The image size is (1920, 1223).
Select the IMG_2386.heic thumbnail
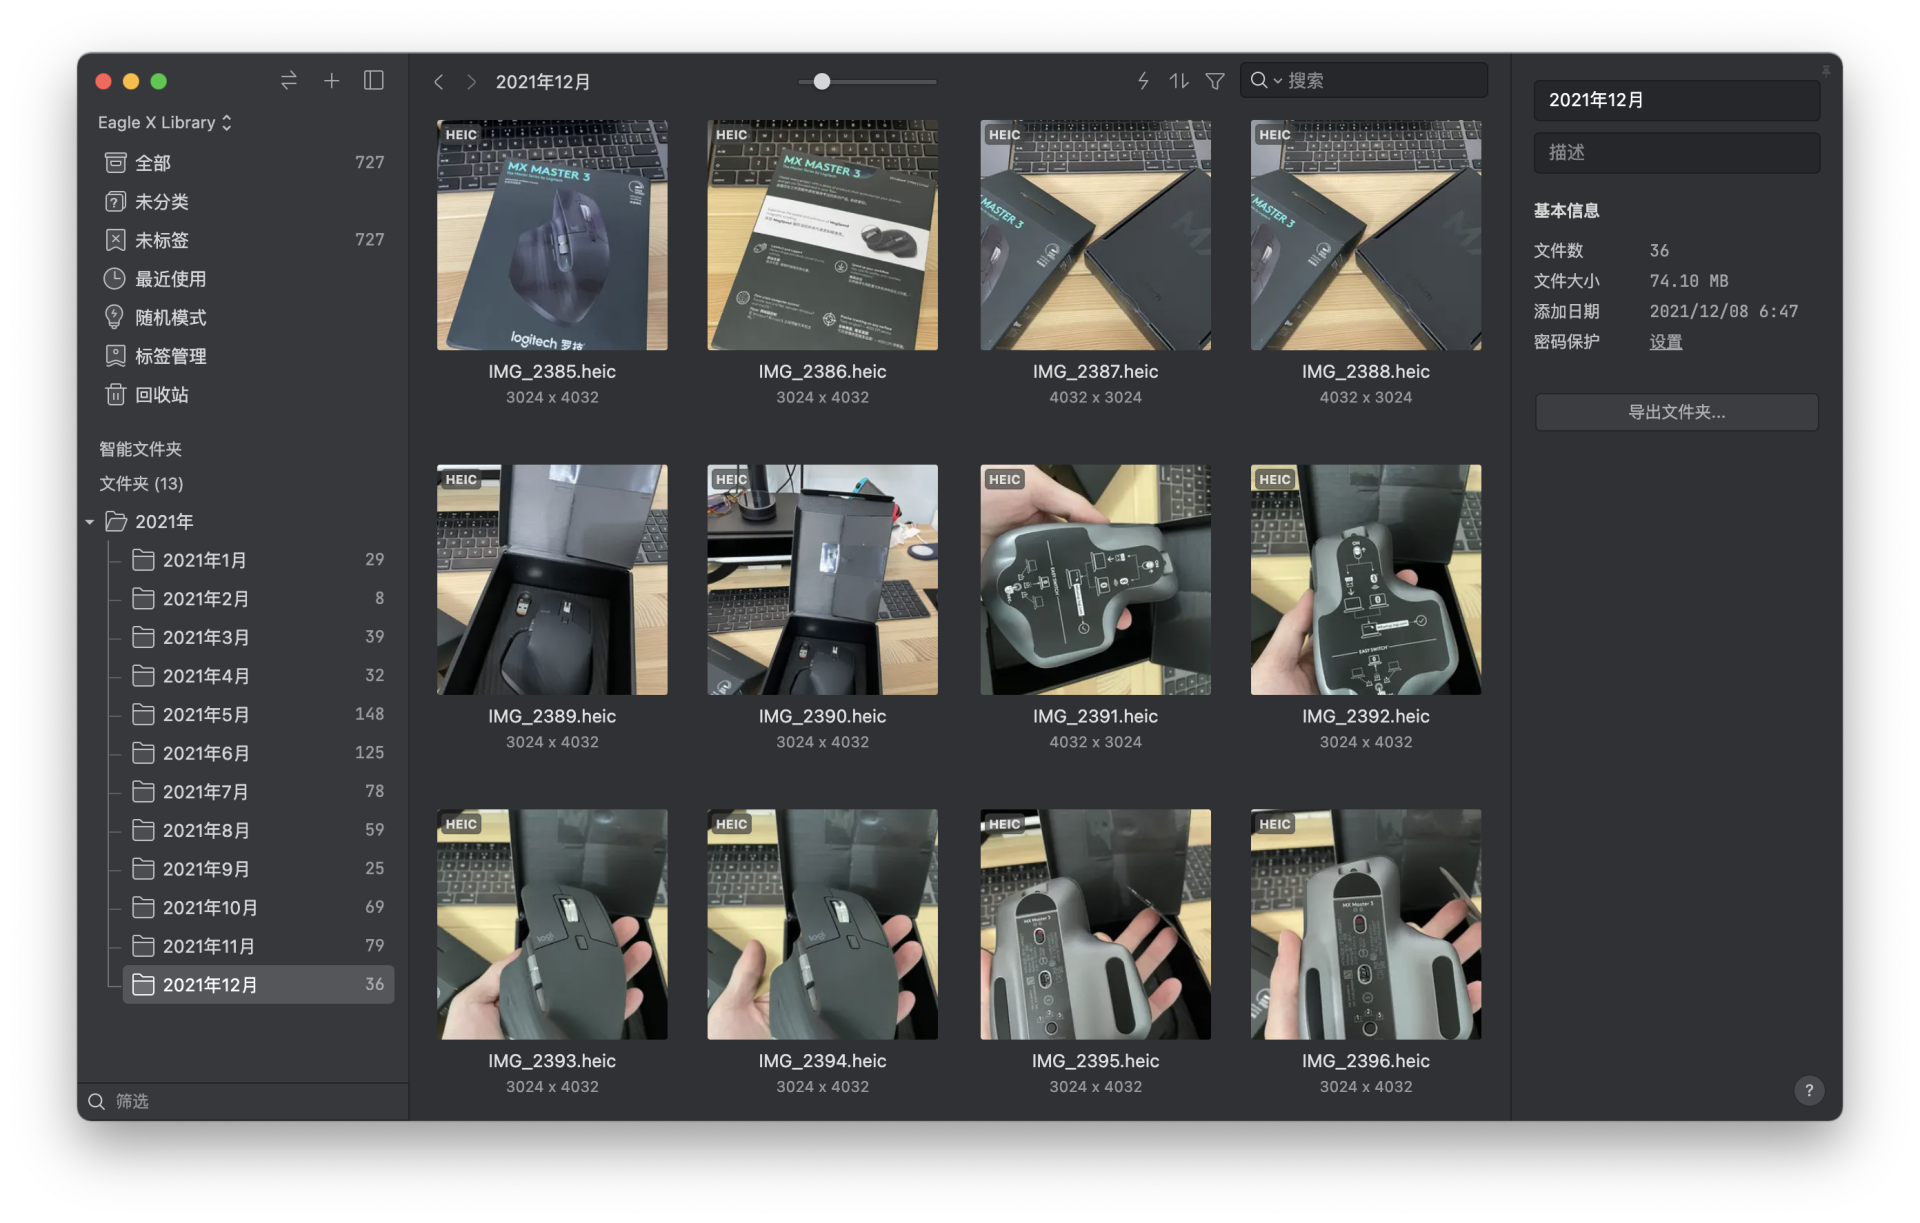pos(822,235)
